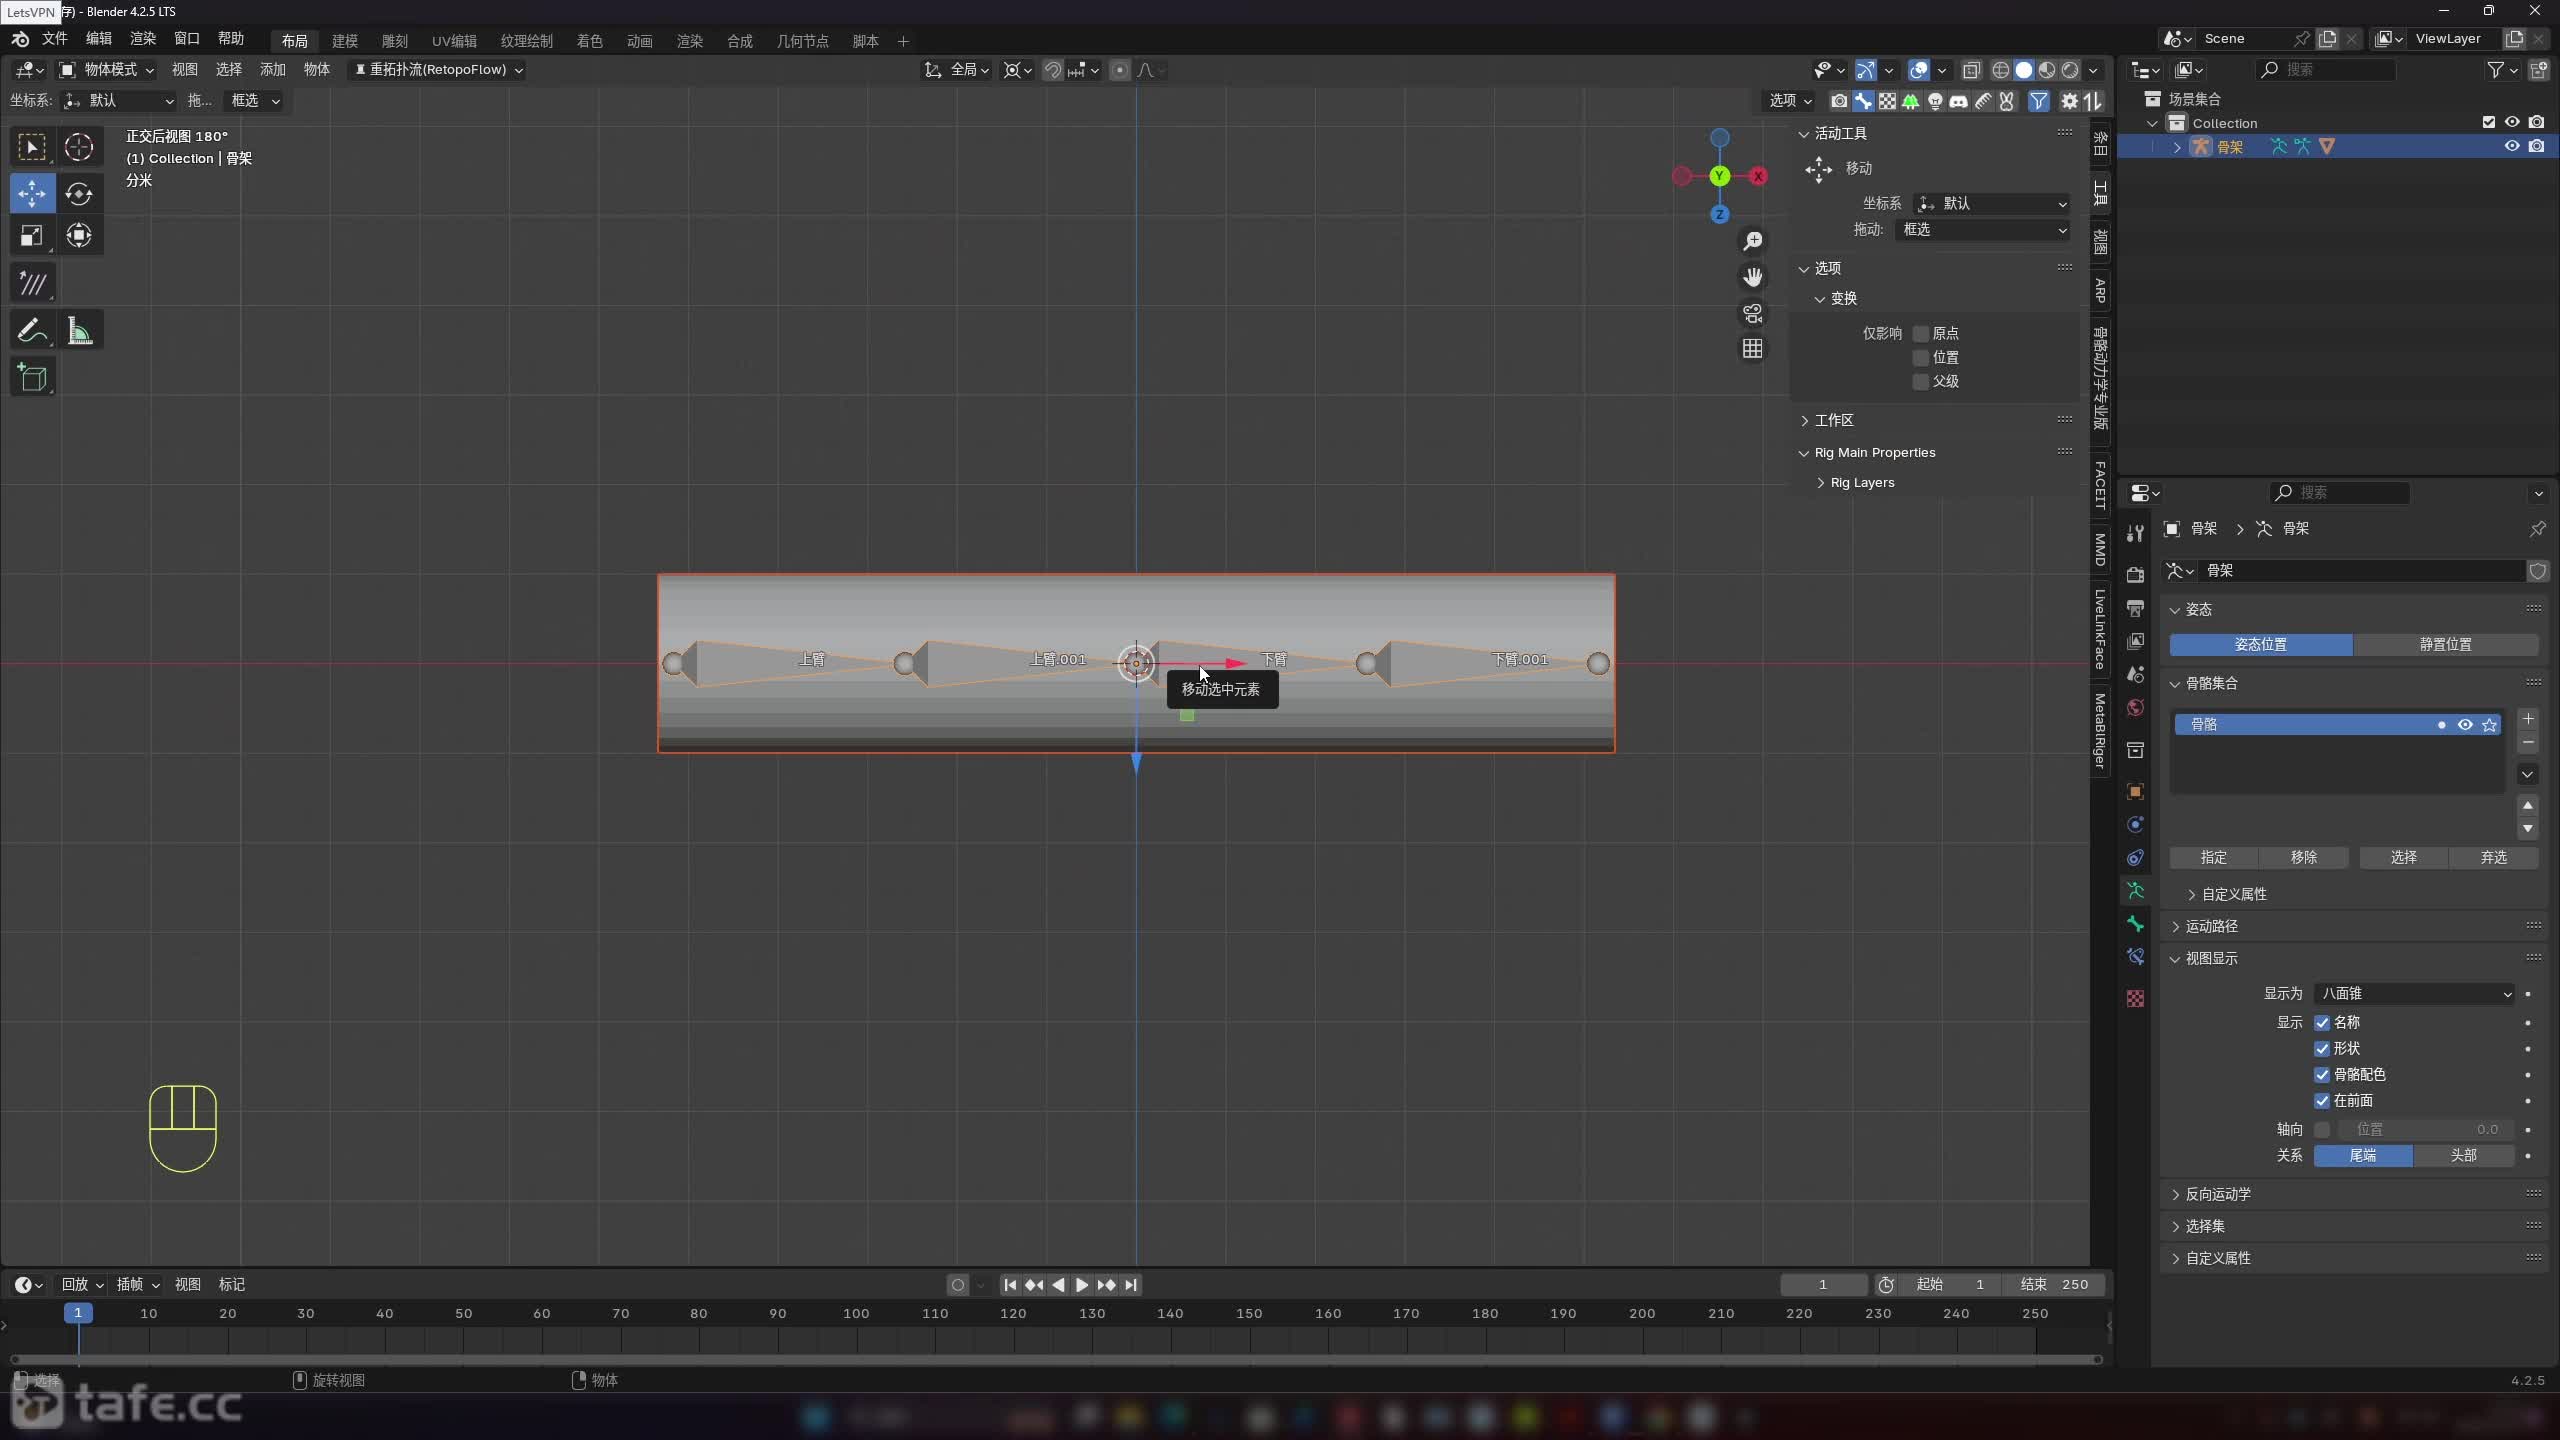
Task: Click the 3D Cursor tool
Action: (x=79, y=147)
